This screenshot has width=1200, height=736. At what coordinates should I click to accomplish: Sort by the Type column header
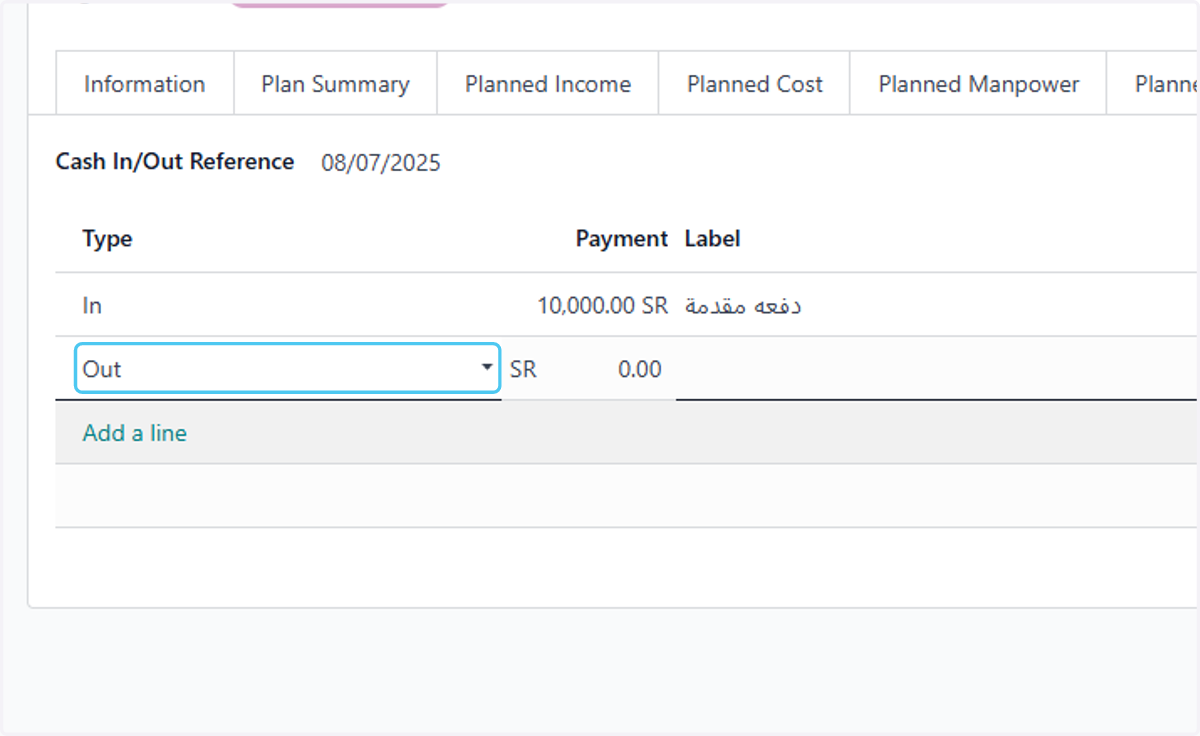pyautogui.click(x=107, y=239)
